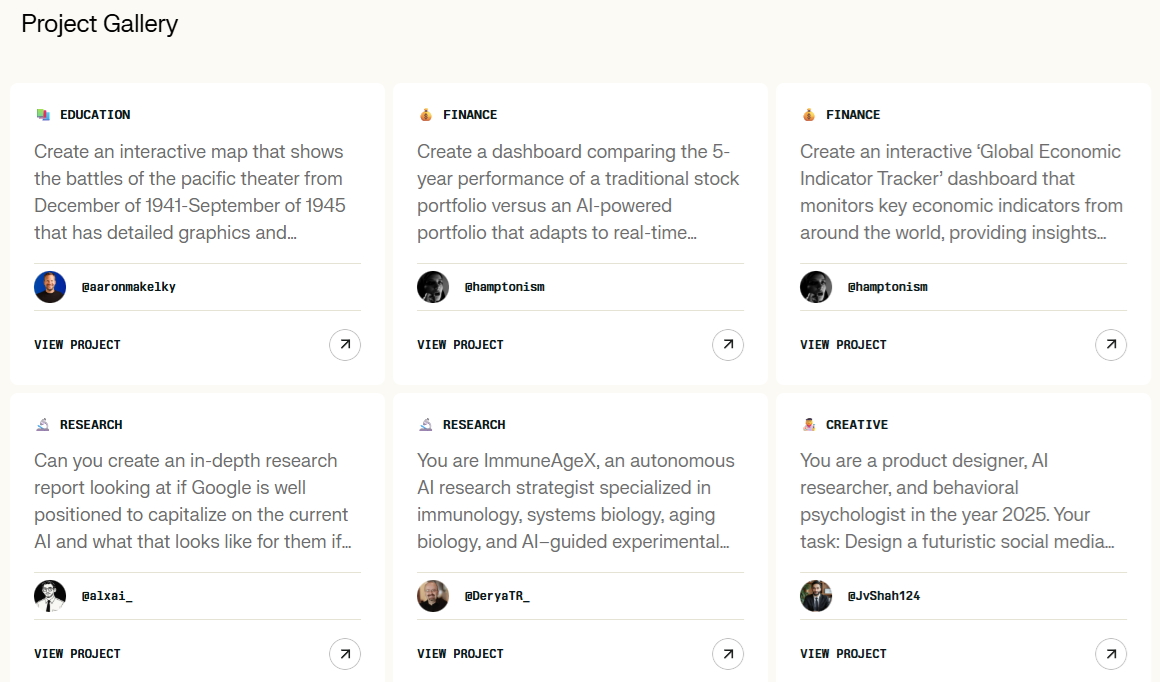Click arrow icon on ImmuneAgeX research card
The height and width of the screenshot is (682, 1160).
click(x=728, y=654)
